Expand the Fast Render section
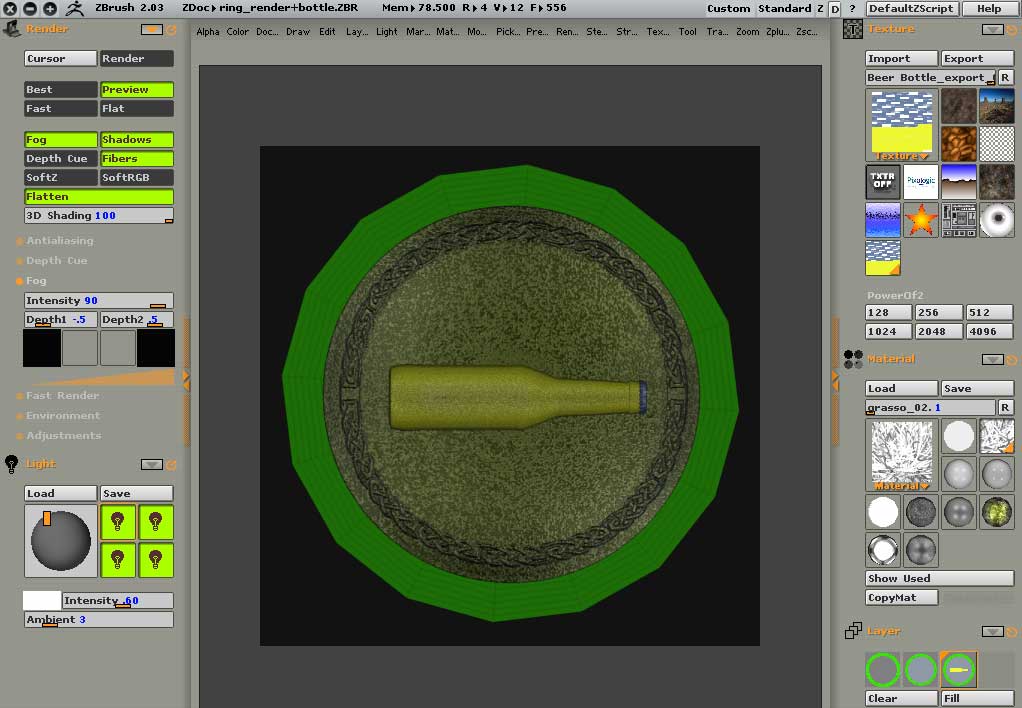Viewport: 1022px width, 708px height. (62, 396)
